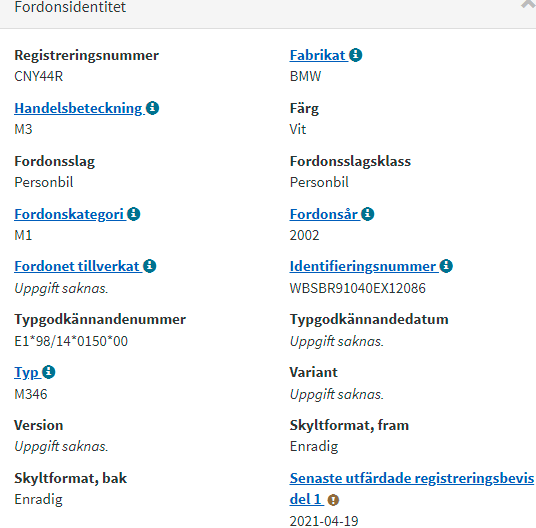
Task: Open the Fordonsår link
Action: (323, 214)
